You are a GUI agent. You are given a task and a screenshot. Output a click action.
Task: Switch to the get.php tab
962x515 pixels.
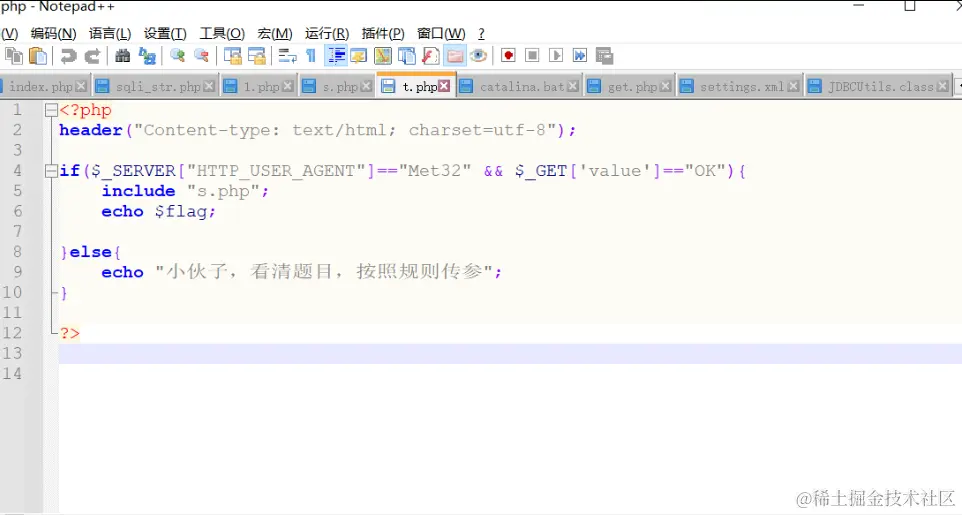[x=633, y=87]
